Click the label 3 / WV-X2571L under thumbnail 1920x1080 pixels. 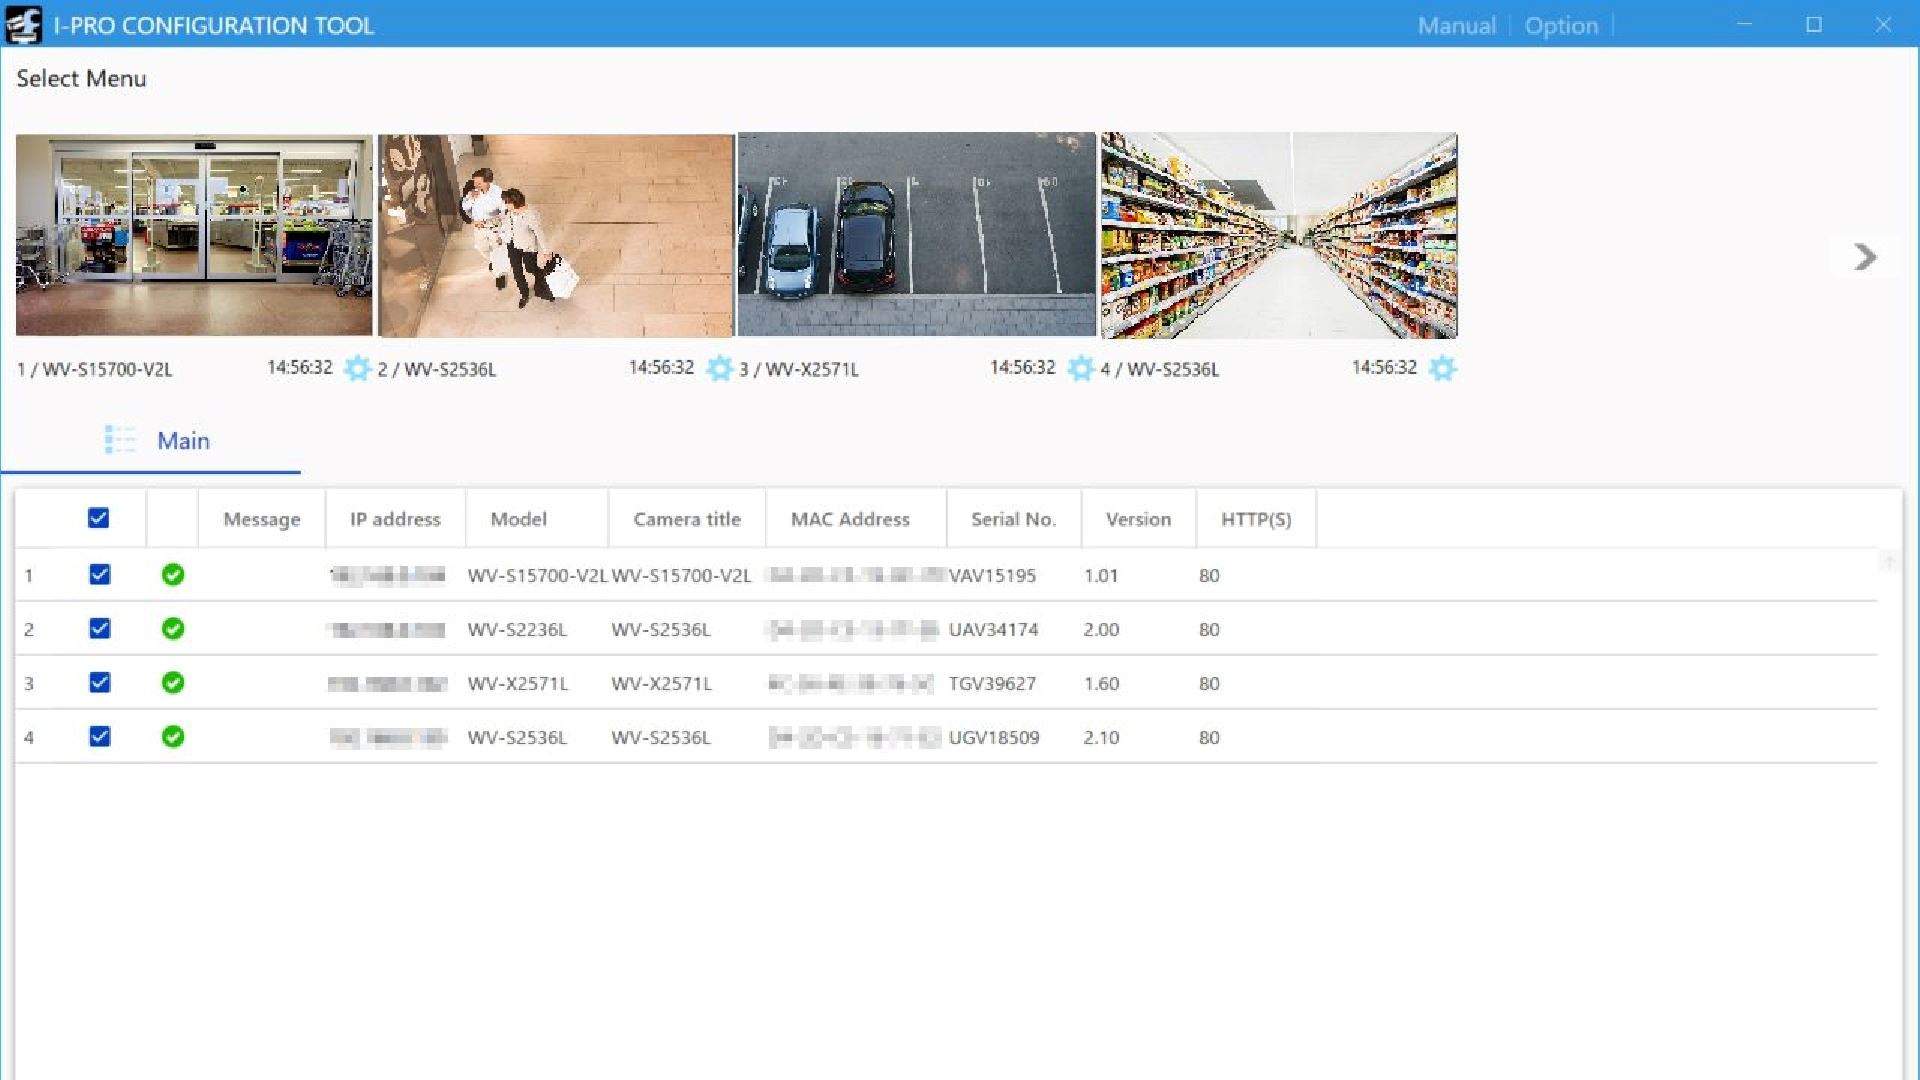coord(798,369)
